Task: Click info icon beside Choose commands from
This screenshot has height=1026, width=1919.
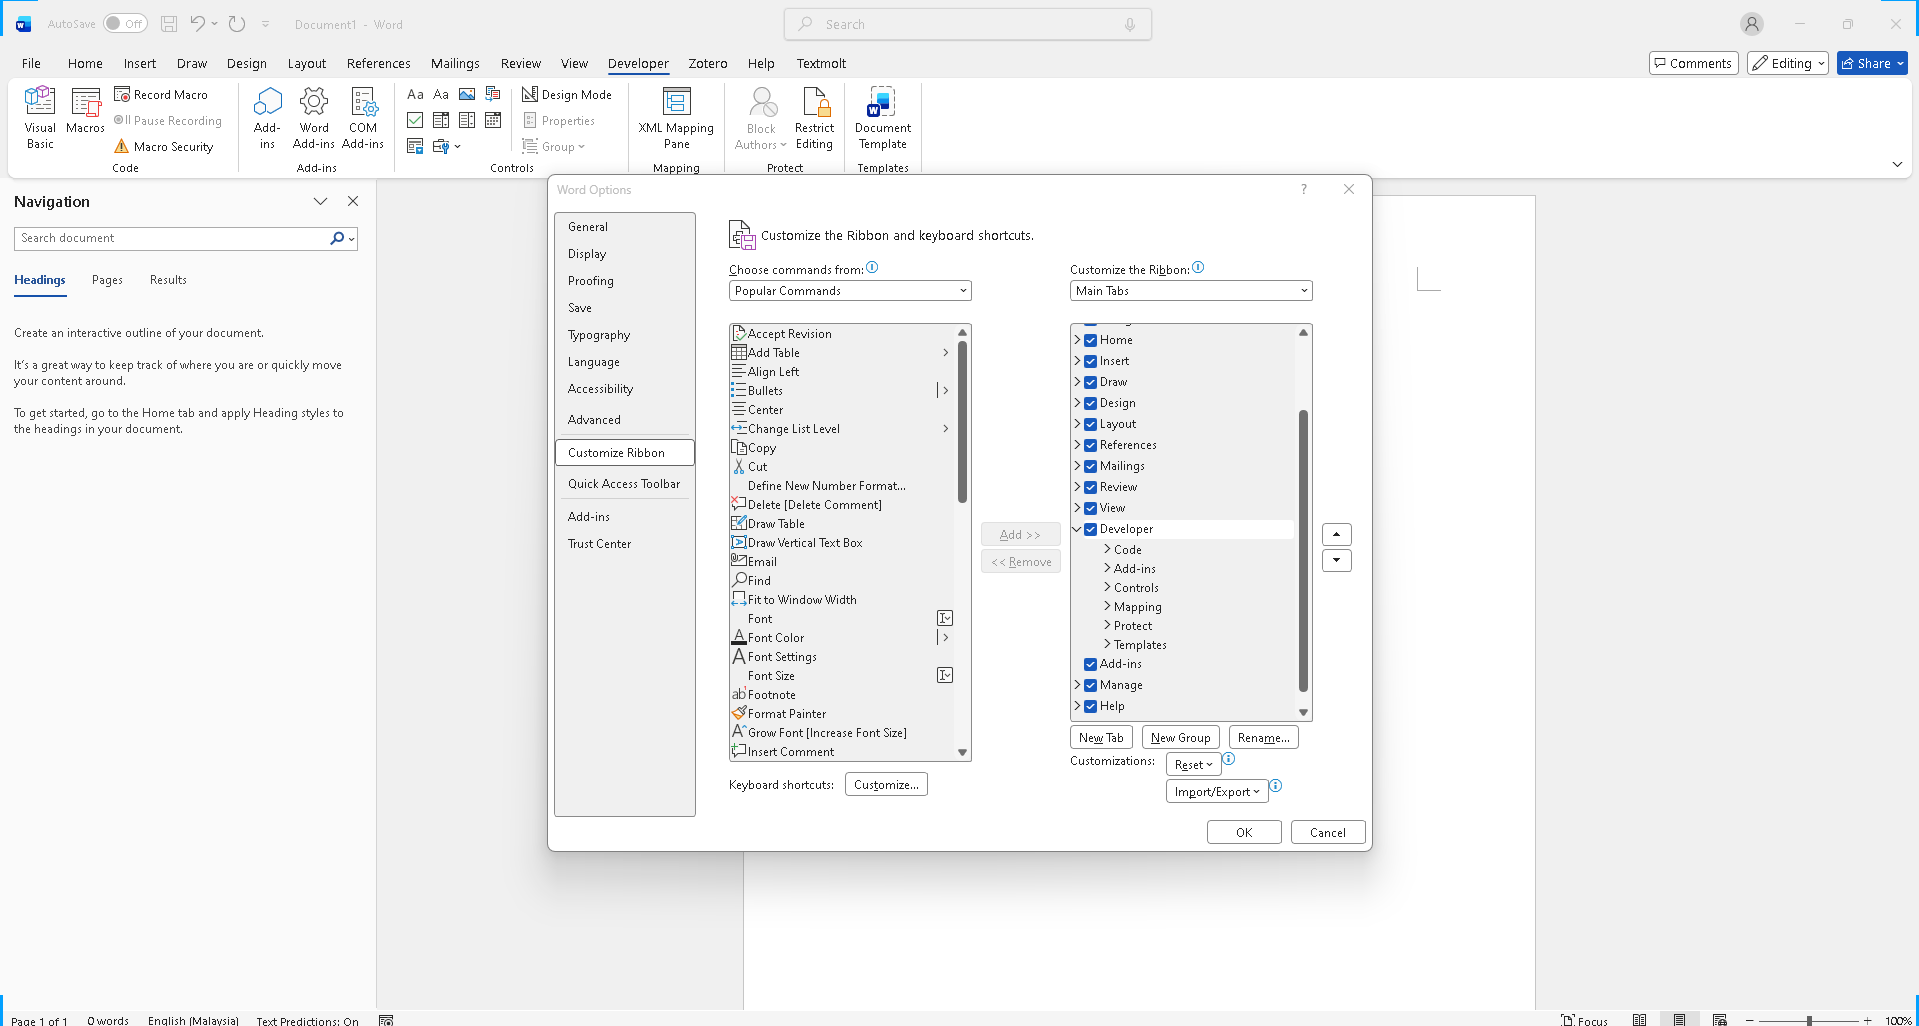Action: click(x=872, y=267)
